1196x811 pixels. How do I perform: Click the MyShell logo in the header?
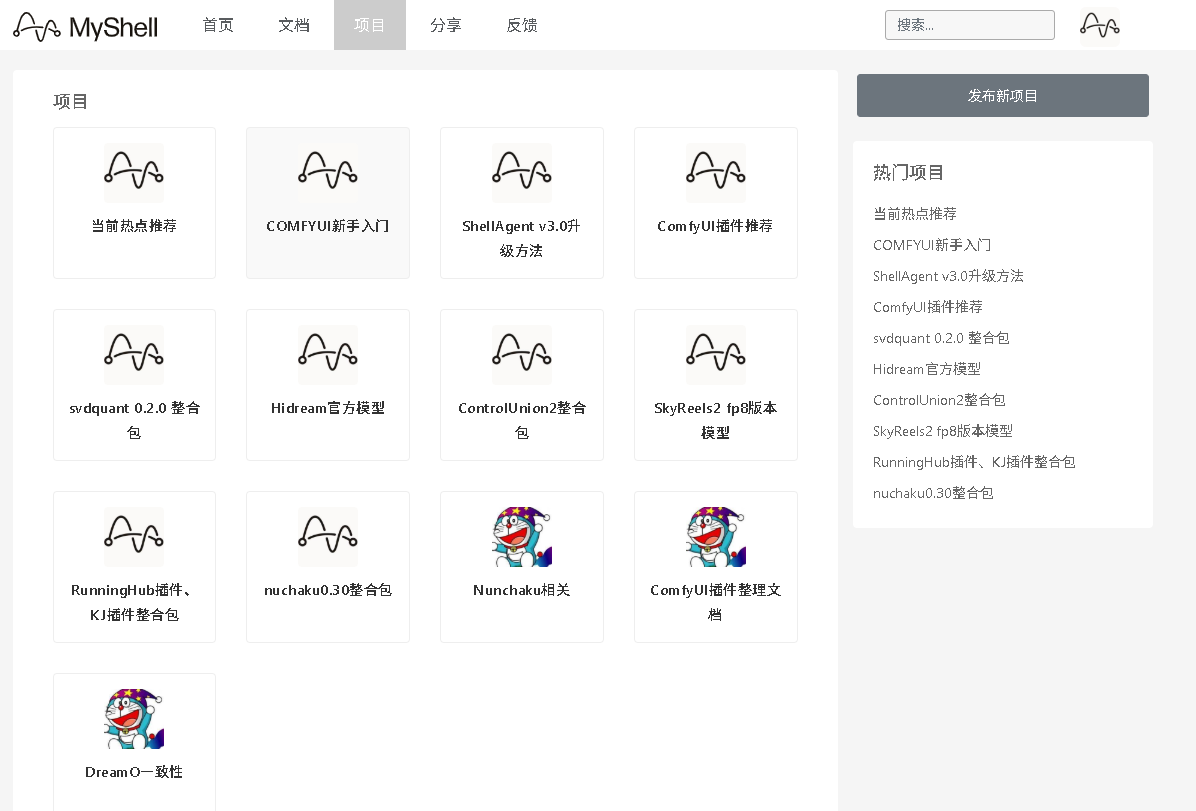coord(85,26)
